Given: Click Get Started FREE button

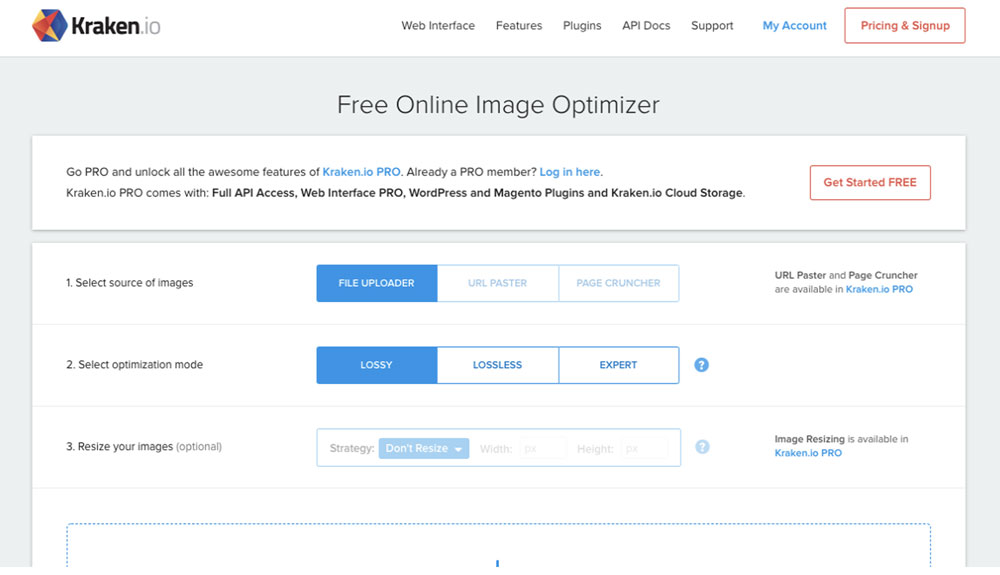Looking at the screenshot, I should click(x=870, y=182).
